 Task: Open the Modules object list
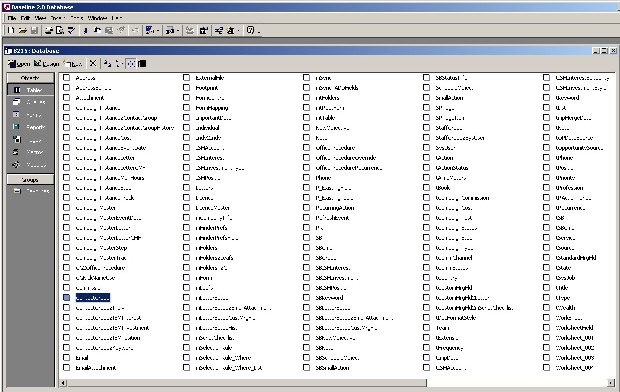(x=30, y=165)
